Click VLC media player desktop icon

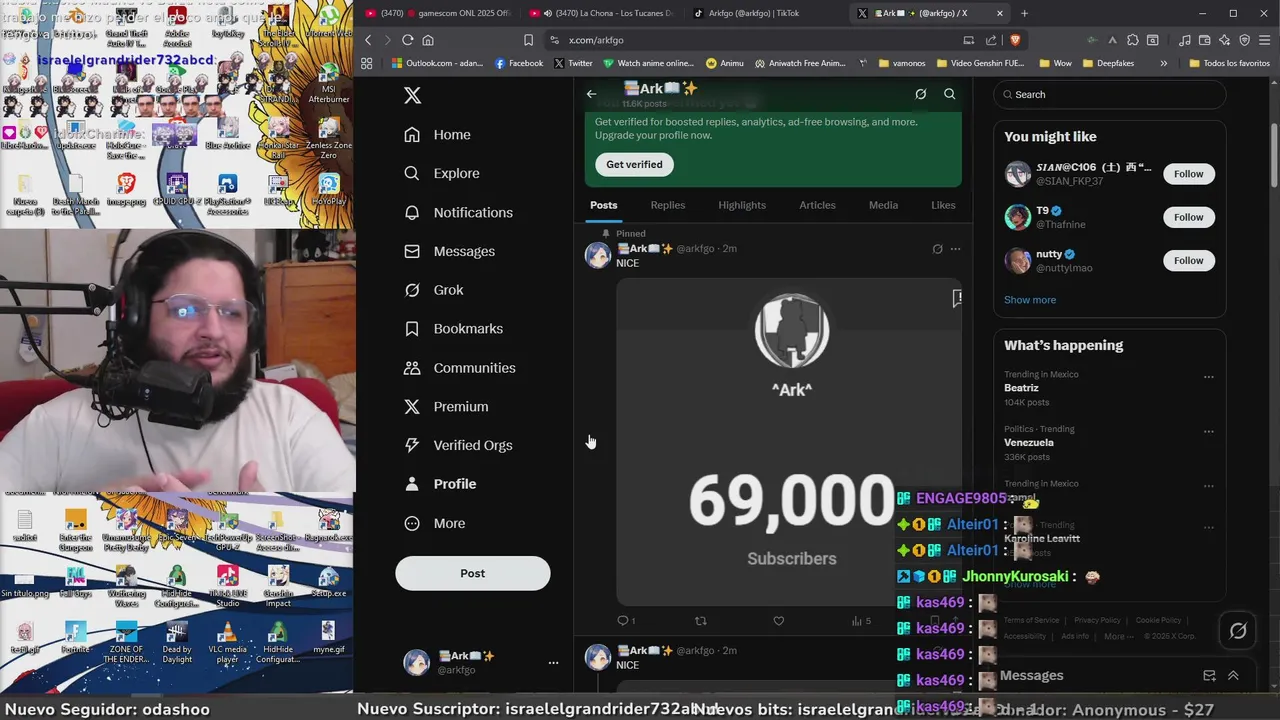tap(227, 643)
